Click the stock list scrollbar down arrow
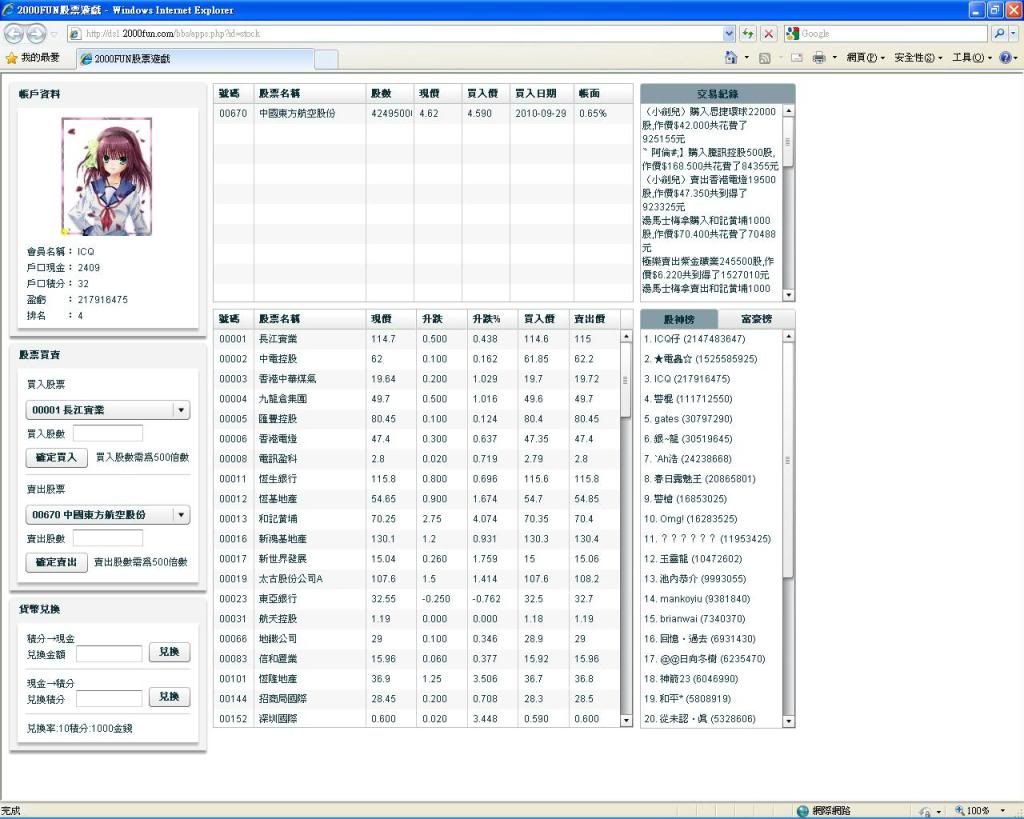1024x819 pixels. coord(626,719)
